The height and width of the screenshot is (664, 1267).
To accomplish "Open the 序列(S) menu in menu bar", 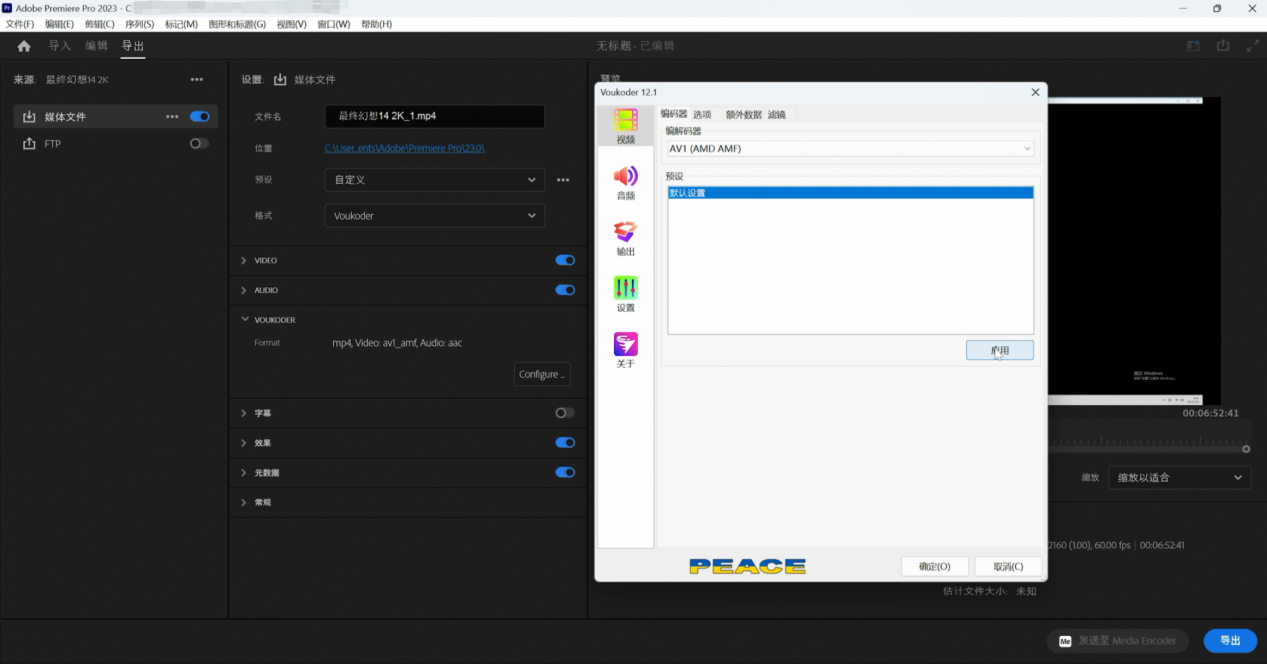I will pyautogui.click(x=139, y=24).
